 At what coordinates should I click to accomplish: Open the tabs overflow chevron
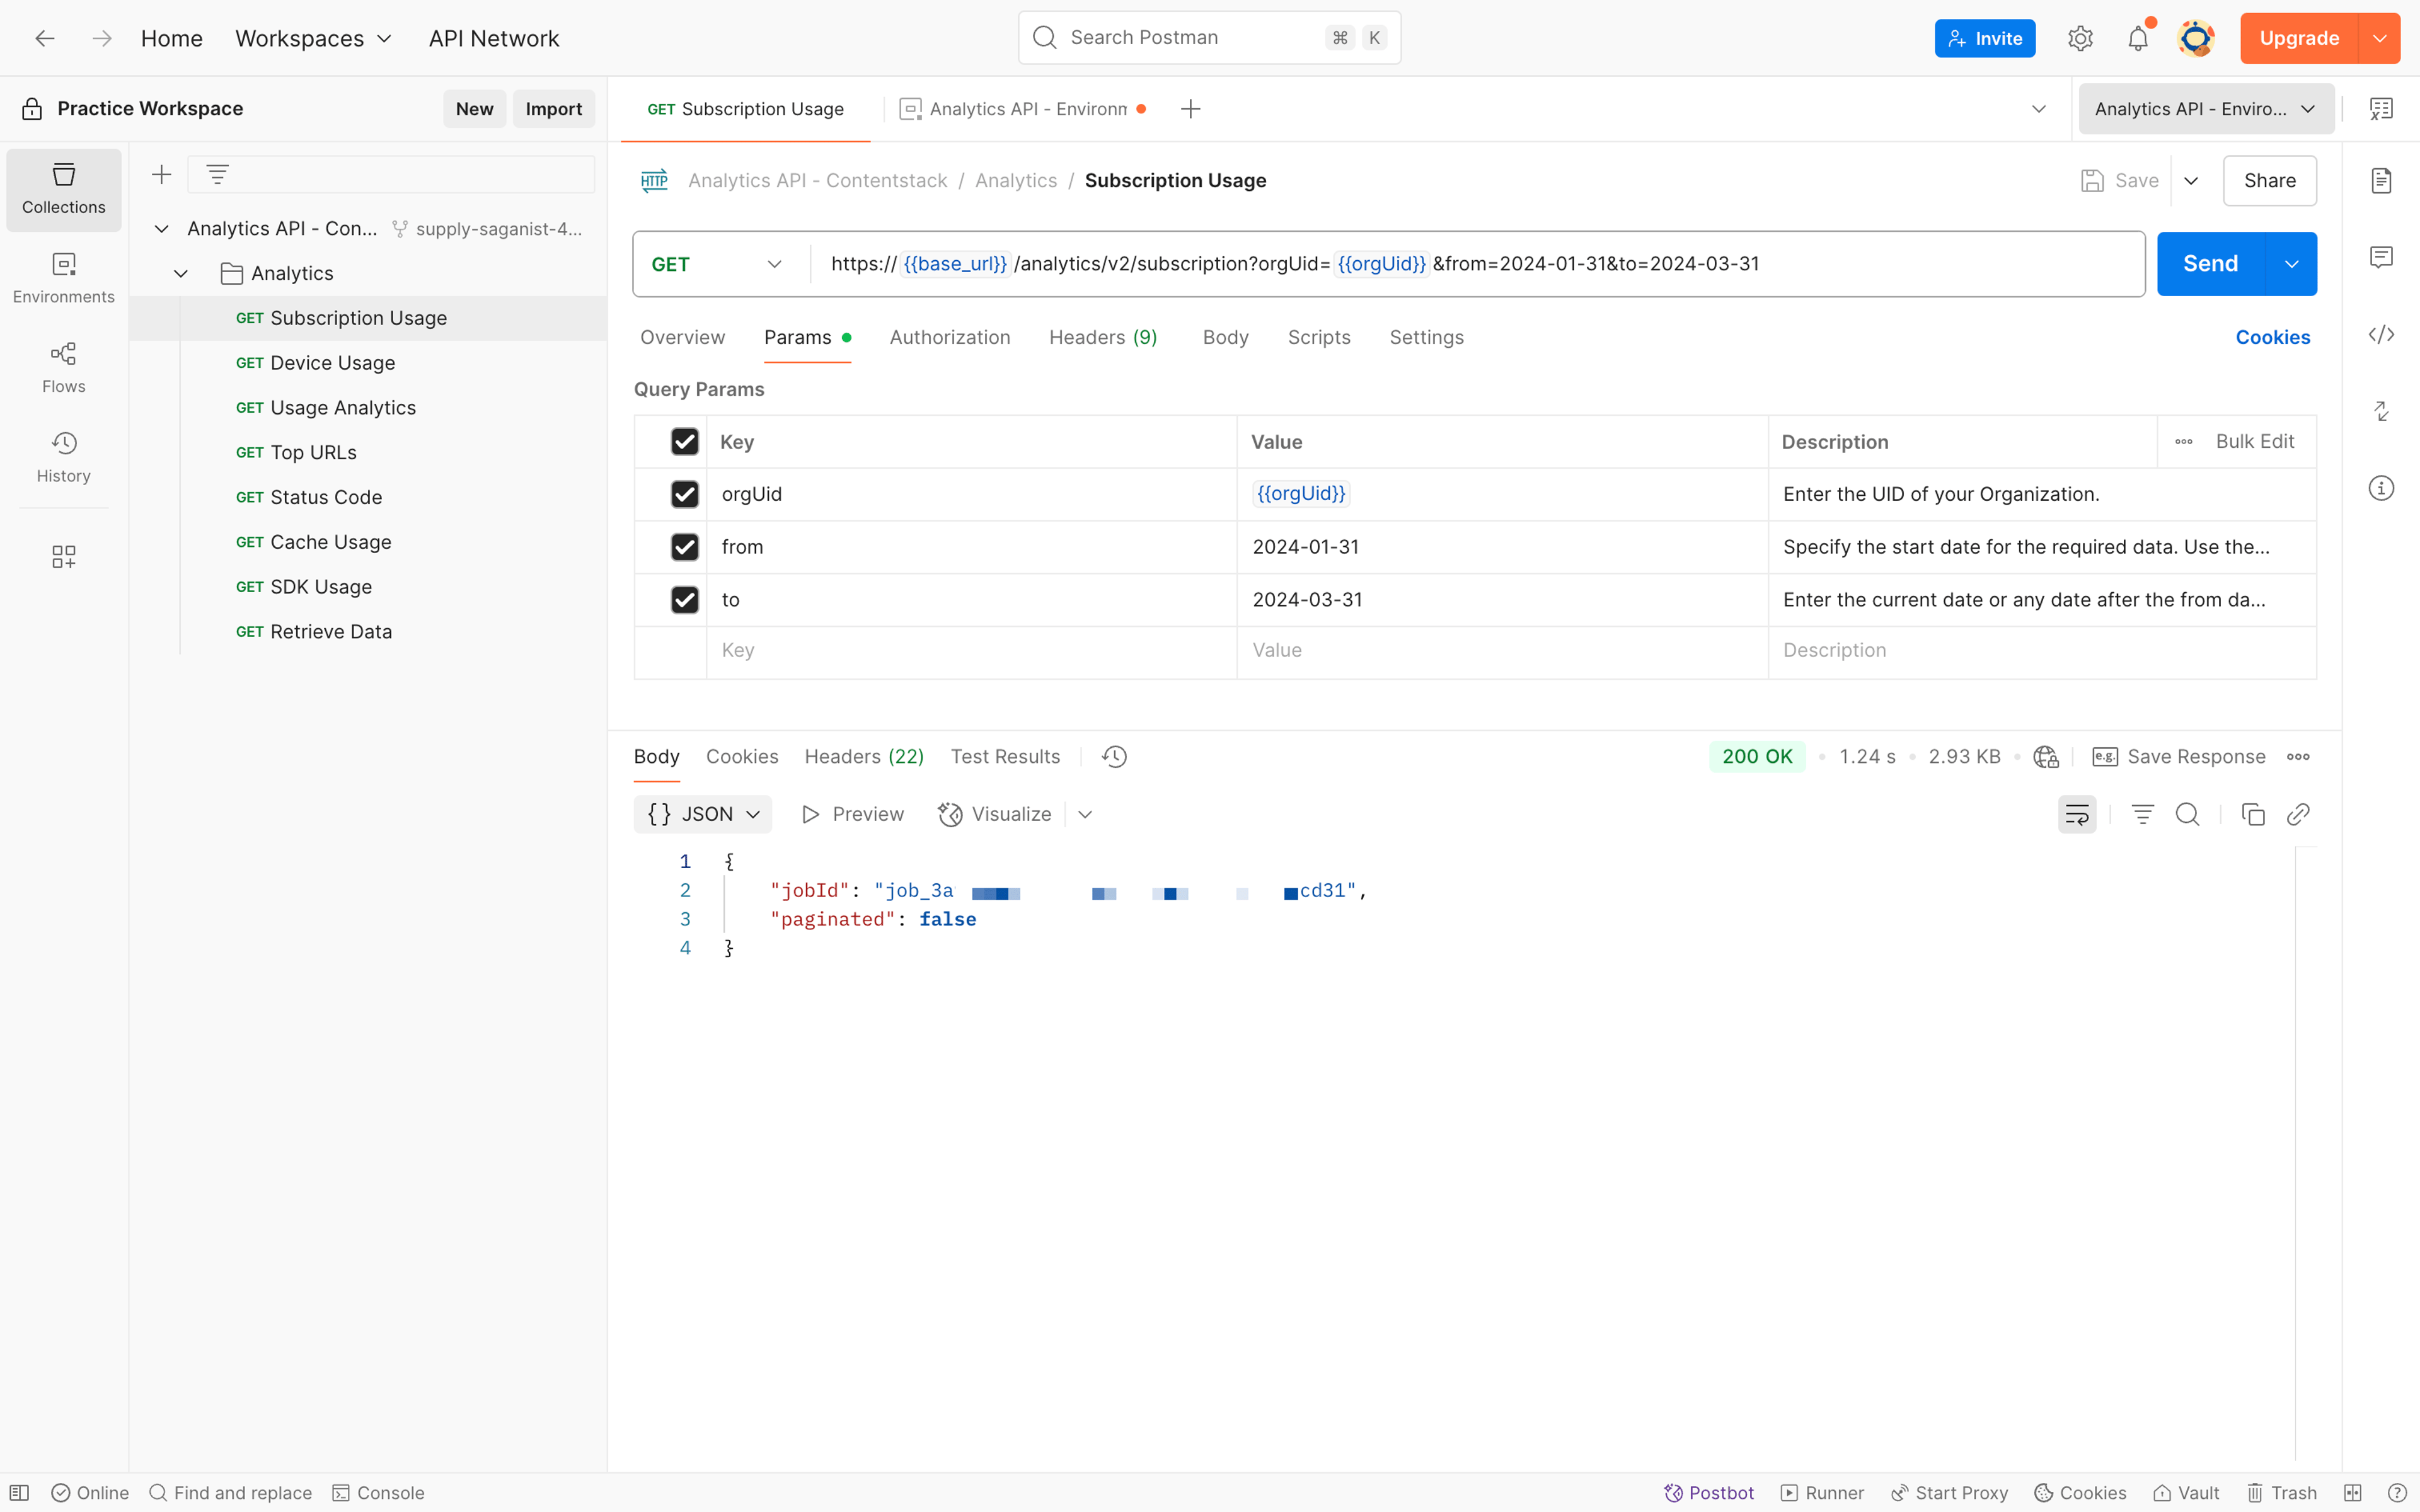(2039, 109)
